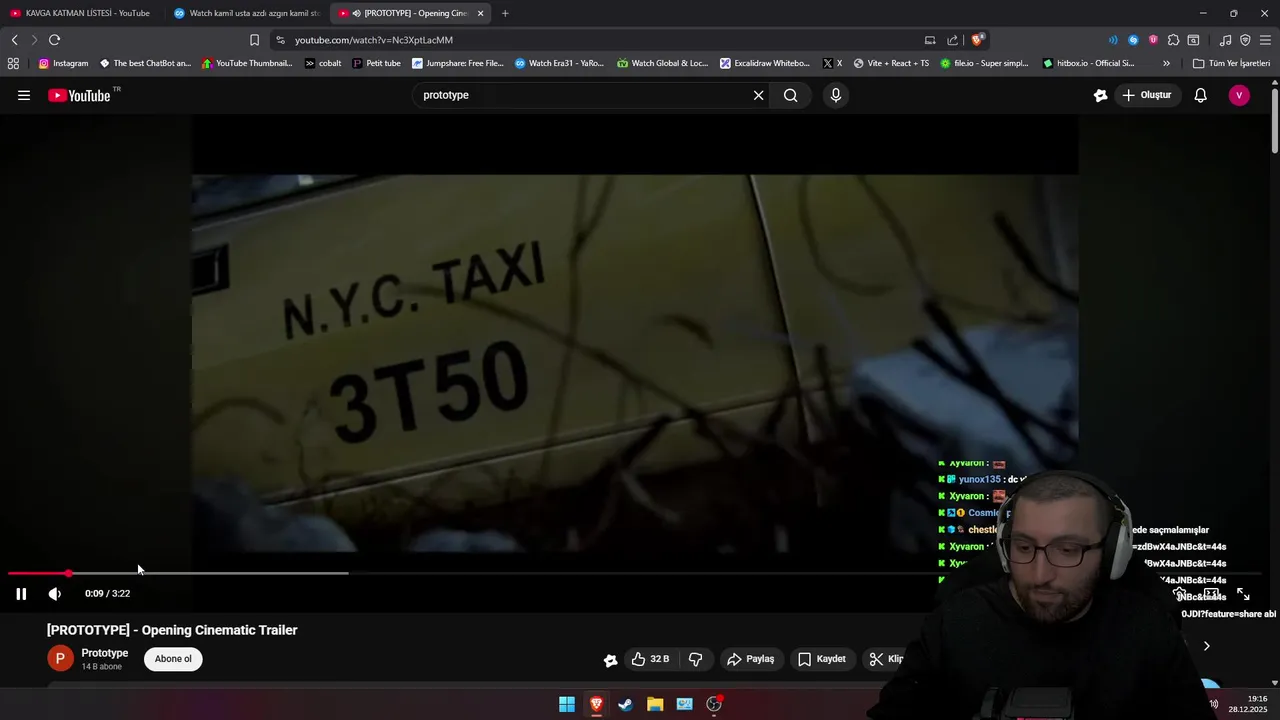Open the music note toolbar icon

tap(1225, 40)
